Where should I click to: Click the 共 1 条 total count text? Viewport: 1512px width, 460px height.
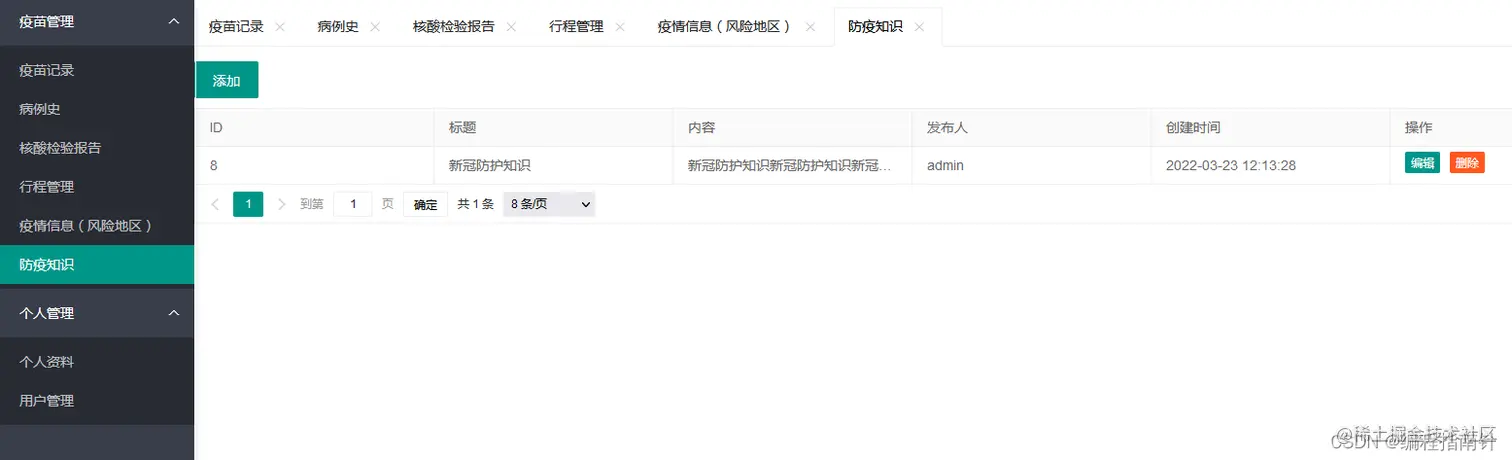pyautogui.click(x=475, y=204)
